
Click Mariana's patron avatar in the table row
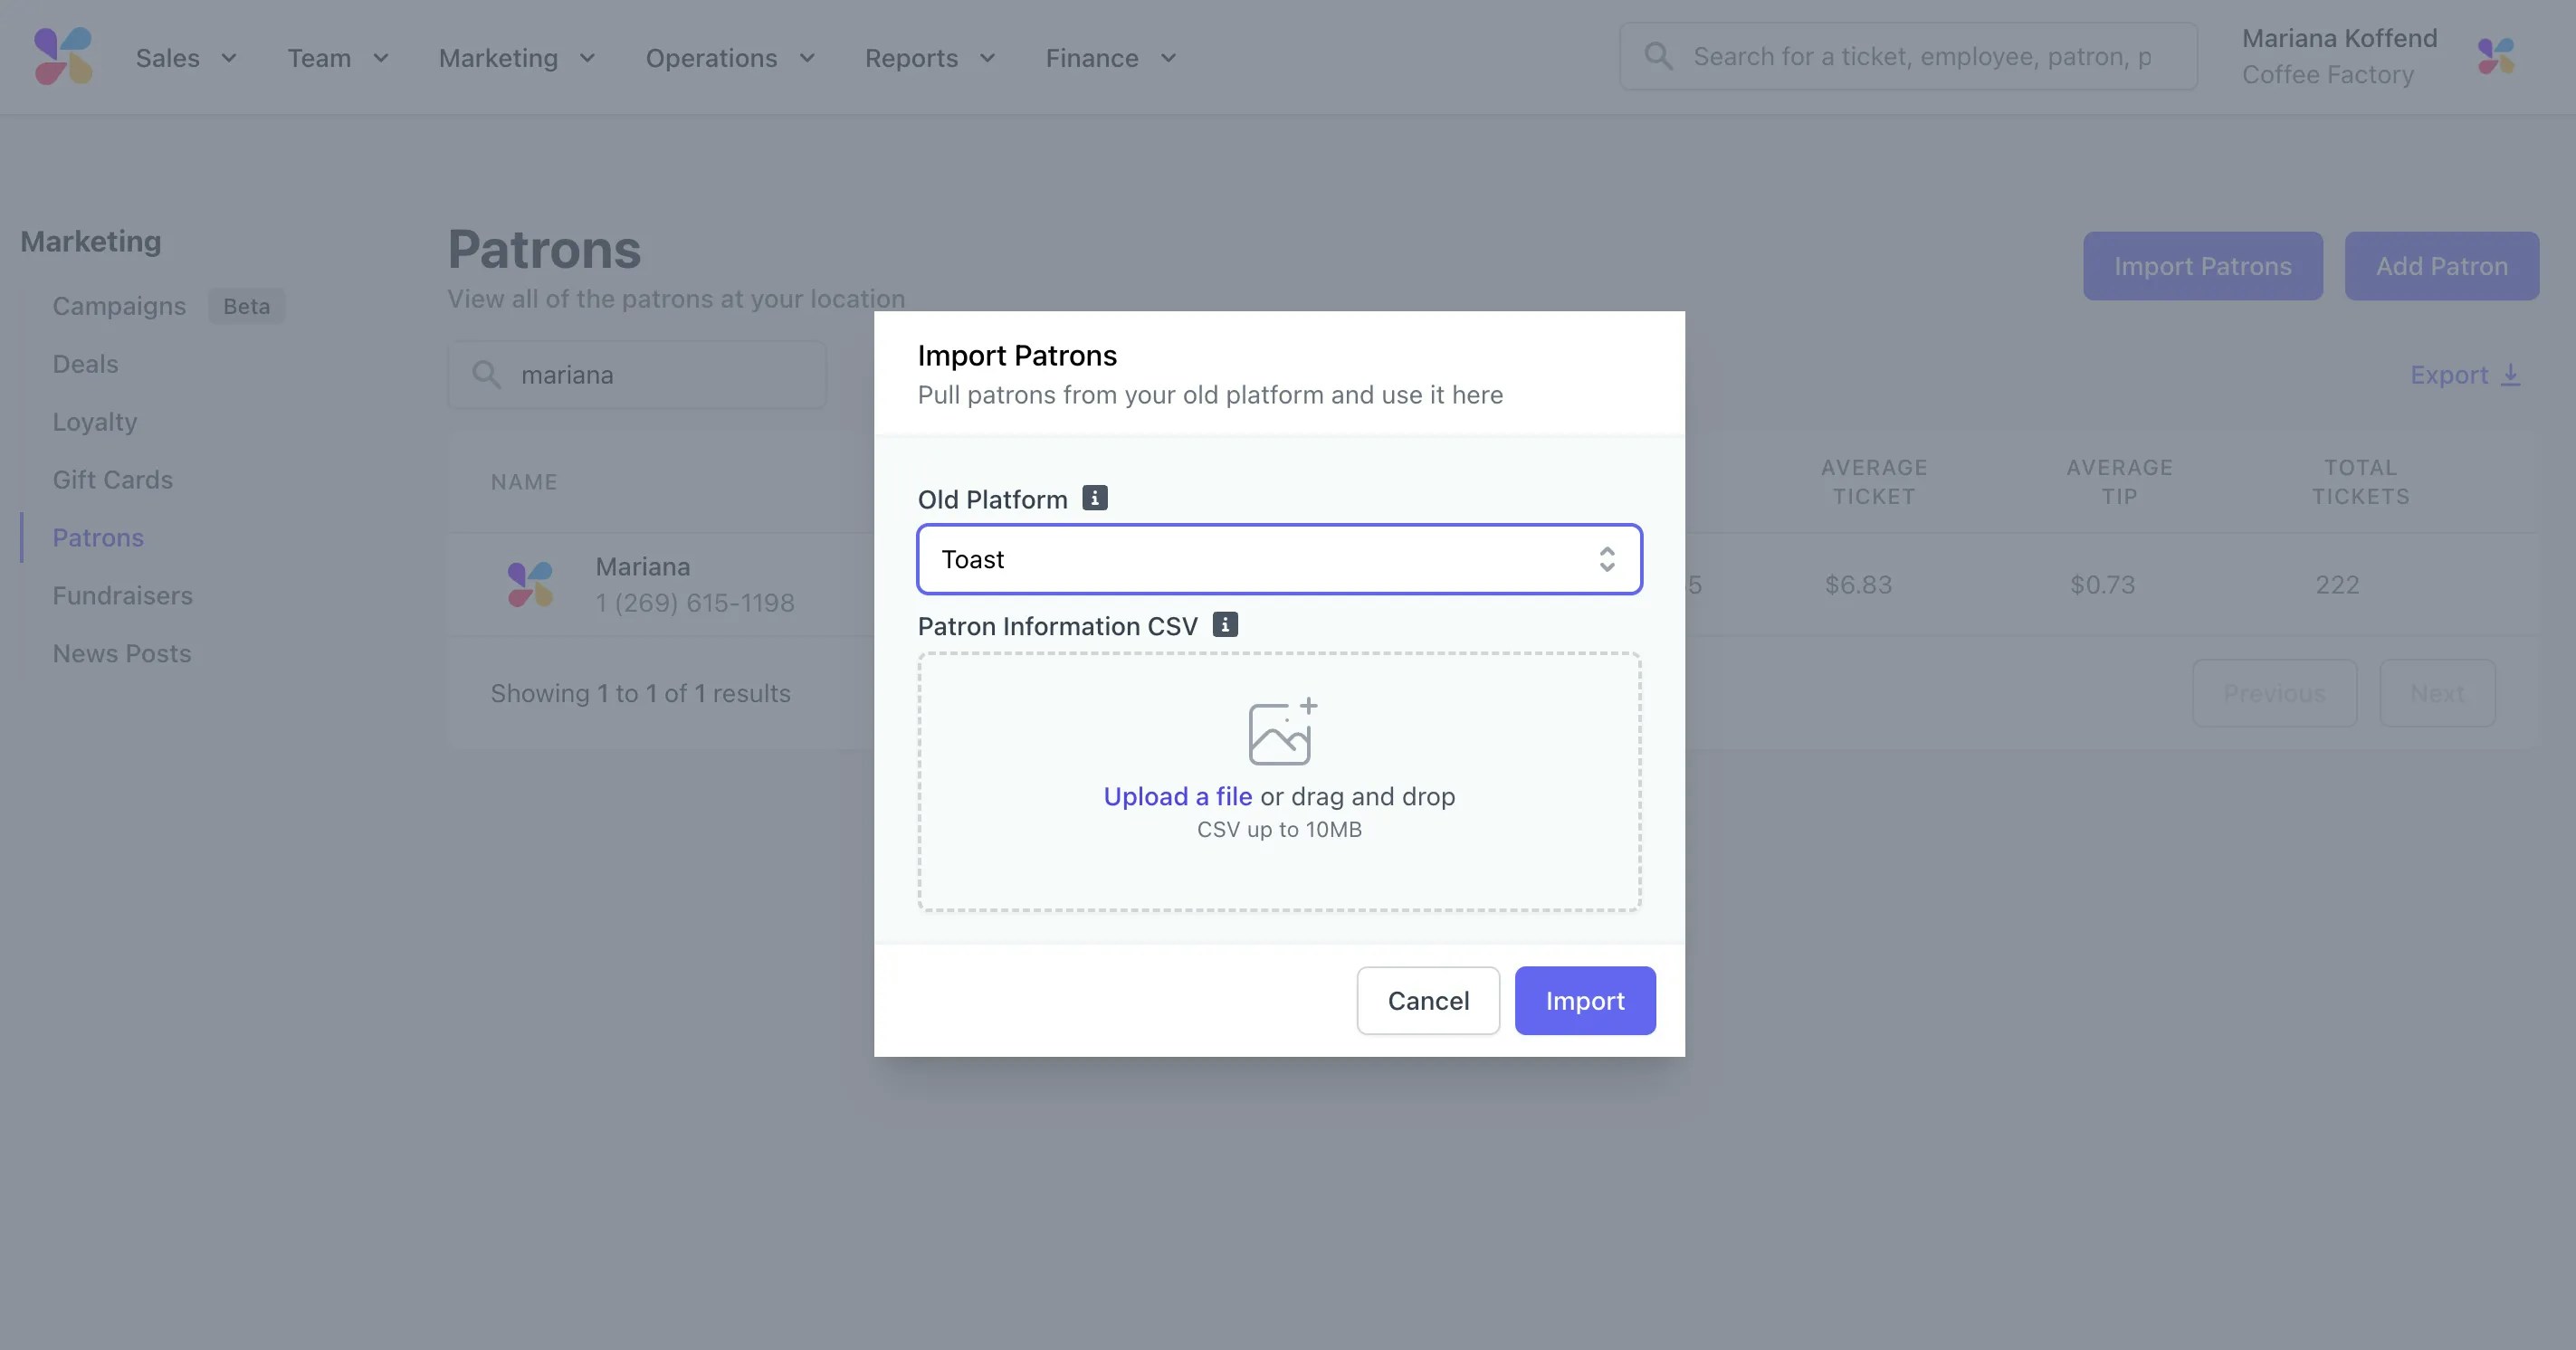pos(530,584)
